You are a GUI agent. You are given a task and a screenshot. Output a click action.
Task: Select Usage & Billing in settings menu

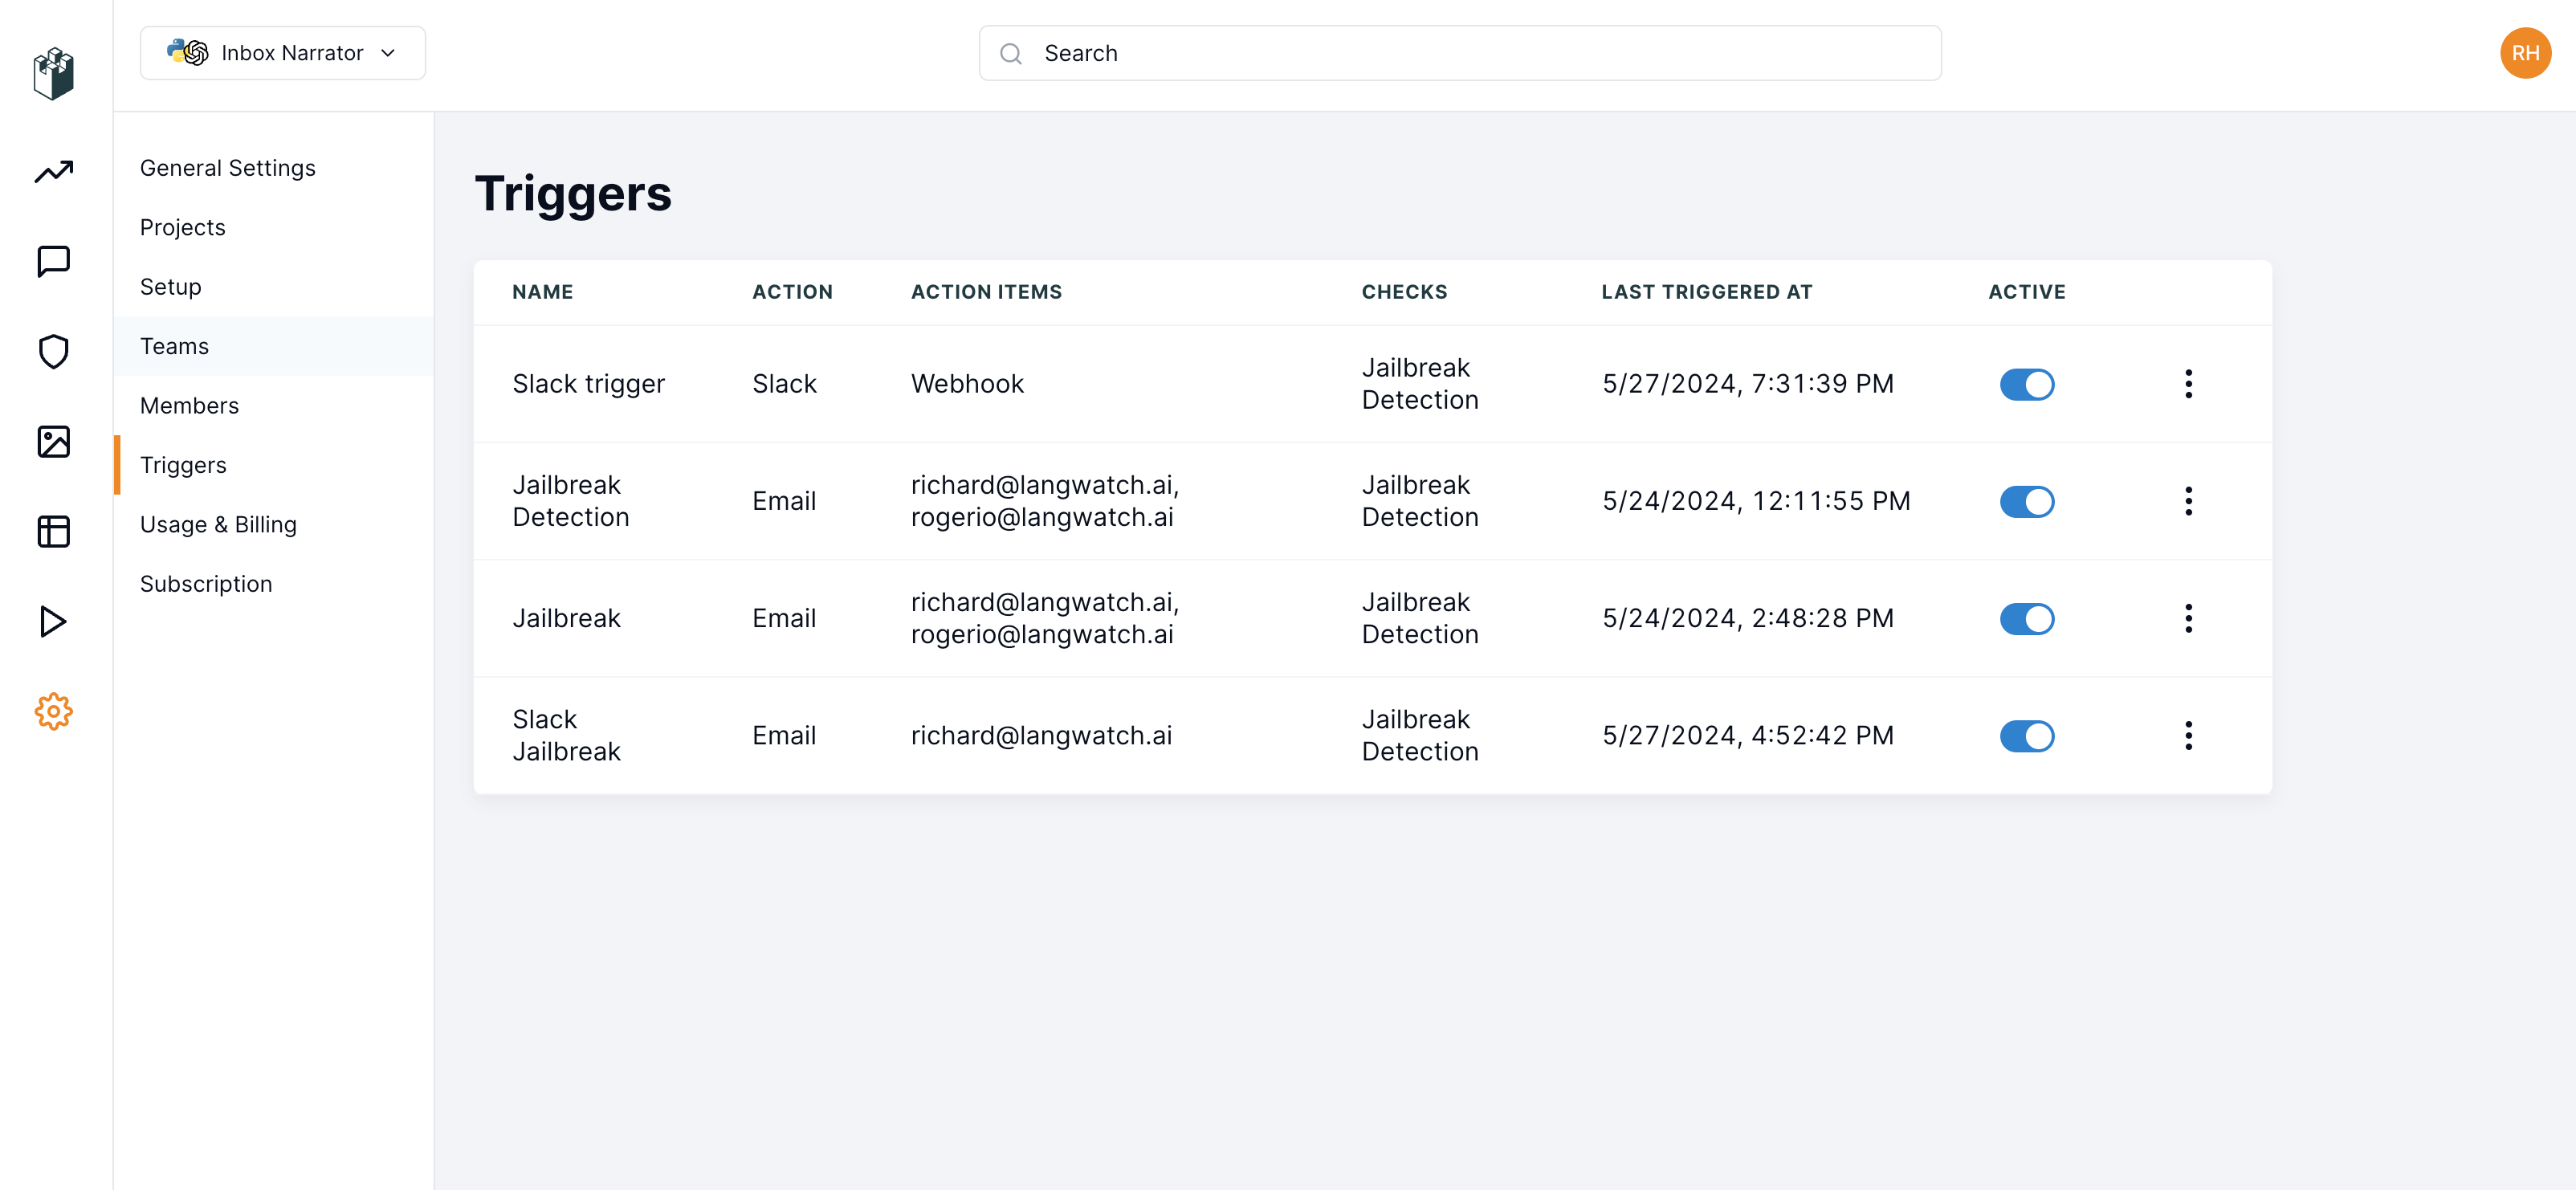pos(218,525)
